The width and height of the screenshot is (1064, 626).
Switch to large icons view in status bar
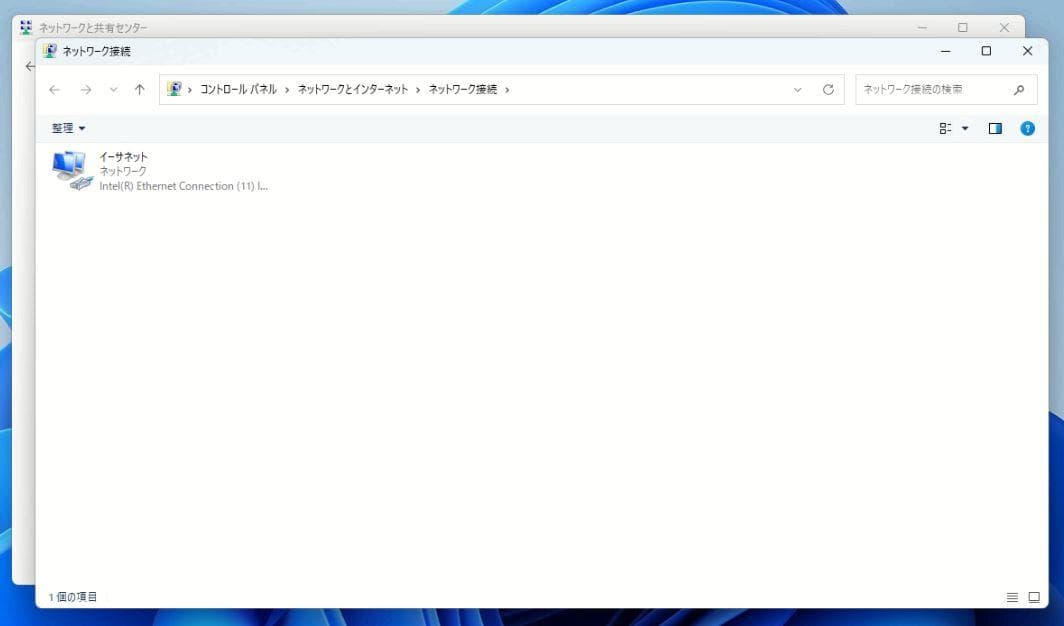1034,597
